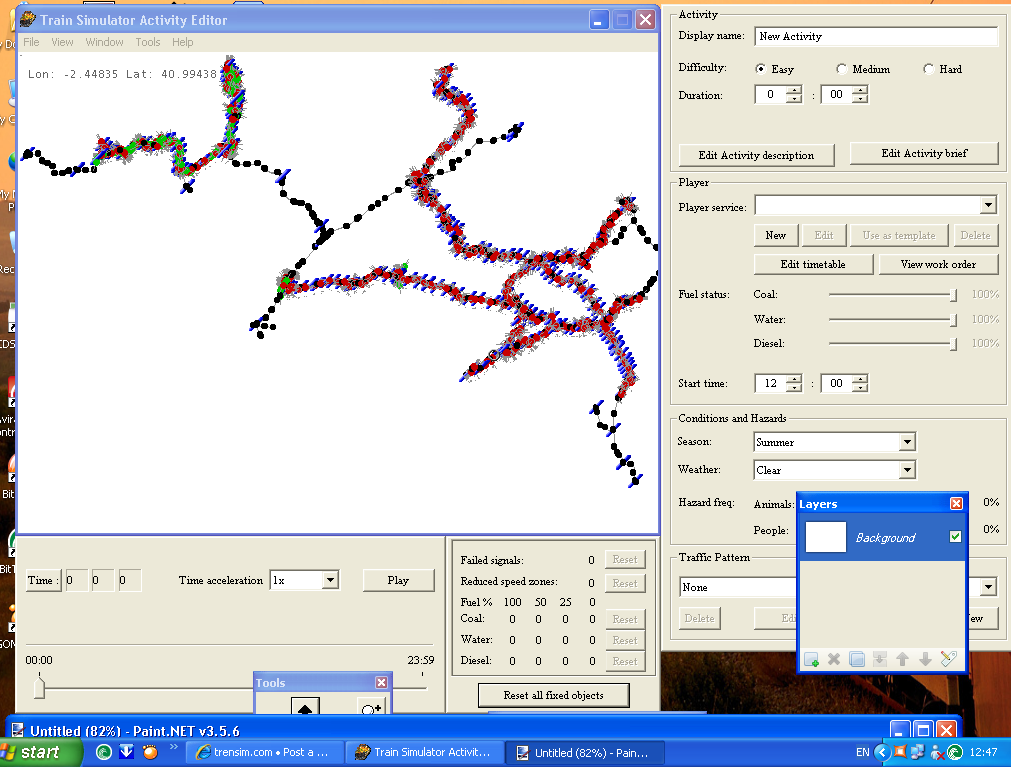Select Medium difficulty radio button
Screen dimensions: 1024x768
click(842, 70)
